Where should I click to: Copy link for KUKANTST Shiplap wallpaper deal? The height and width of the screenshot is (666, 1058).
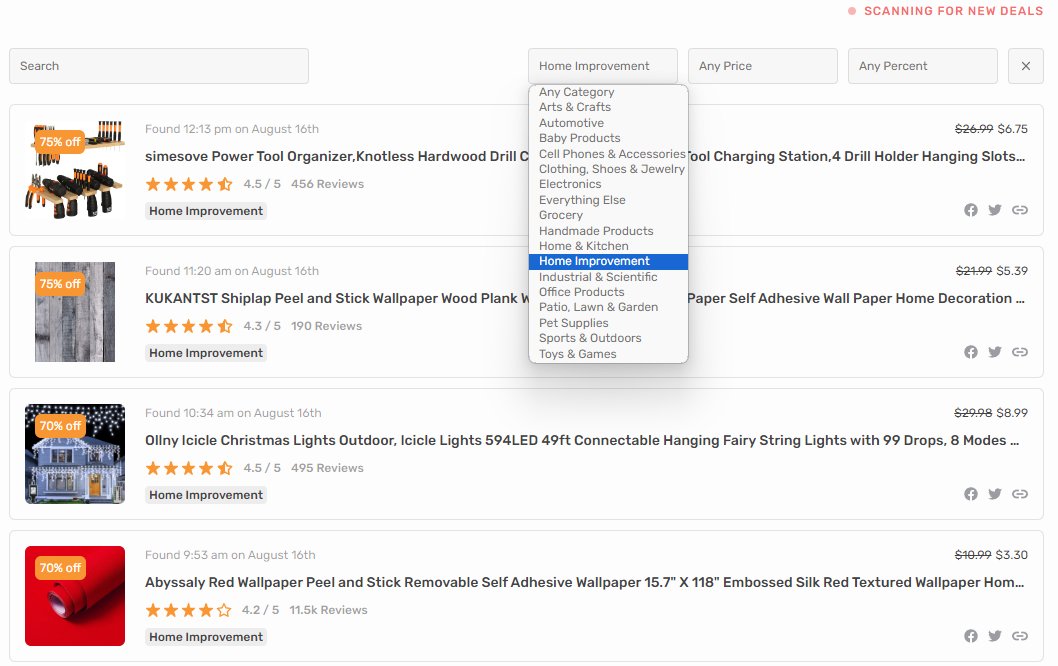(1020, 352)
